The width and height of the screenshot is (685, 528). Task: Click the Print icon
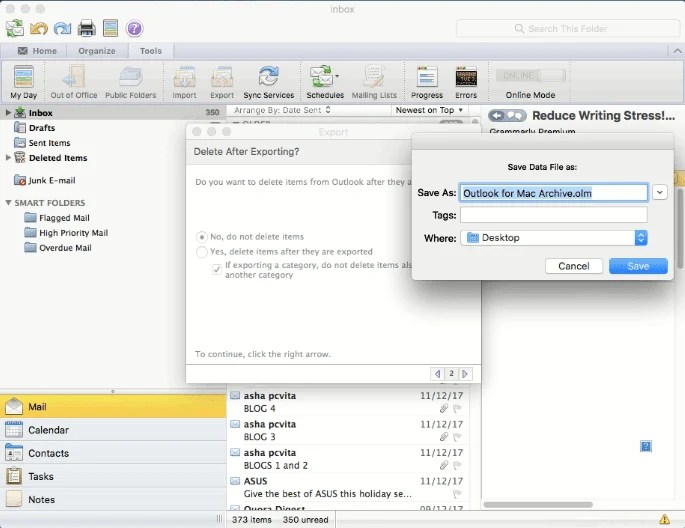pos(86,29)
